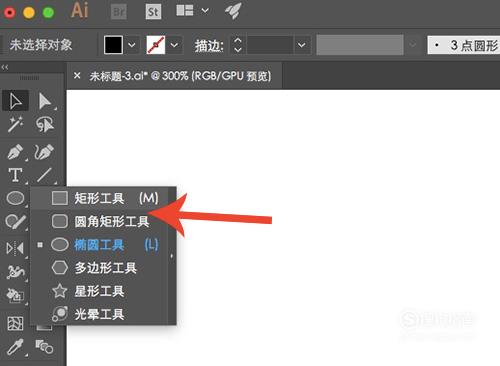Select the Curvature tool
Image resolution: width=500 pixels, height=366 pixels.
[x=44, y=152]
